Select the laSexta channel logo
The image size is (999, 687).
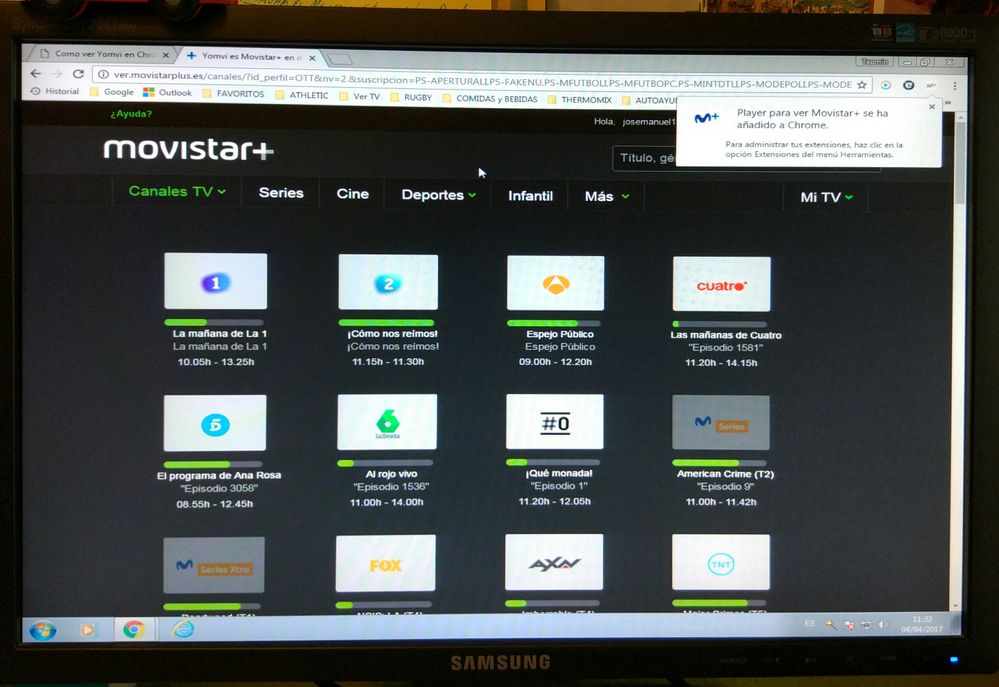pos(386,422)
